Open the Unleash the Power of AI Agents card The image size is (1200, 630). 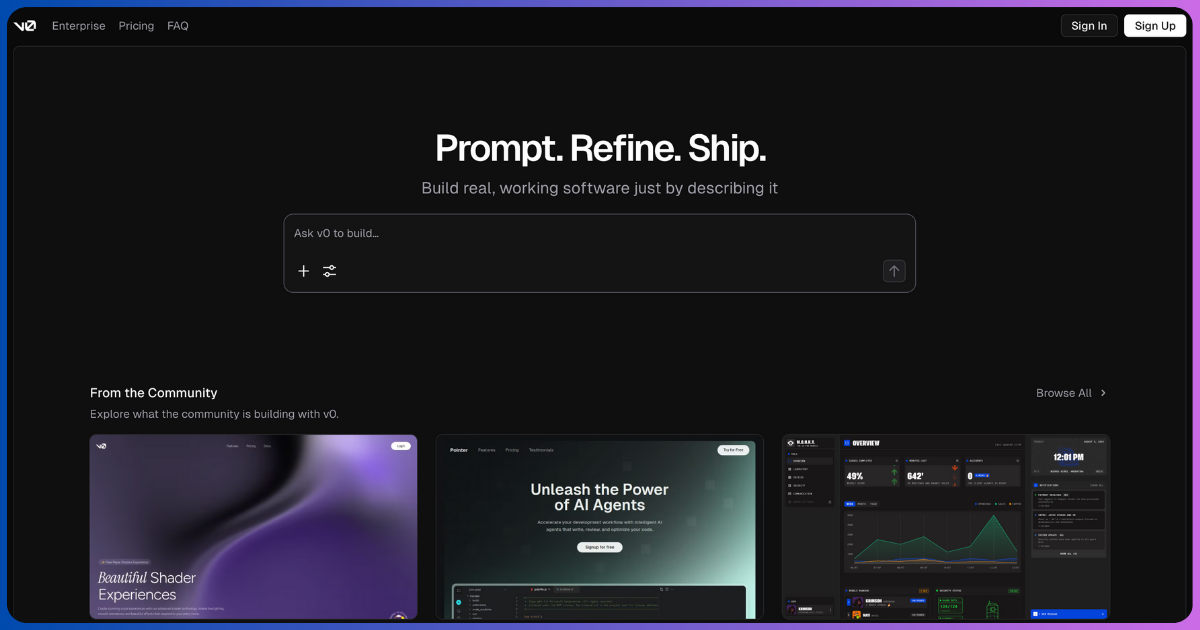click(599, 527)
